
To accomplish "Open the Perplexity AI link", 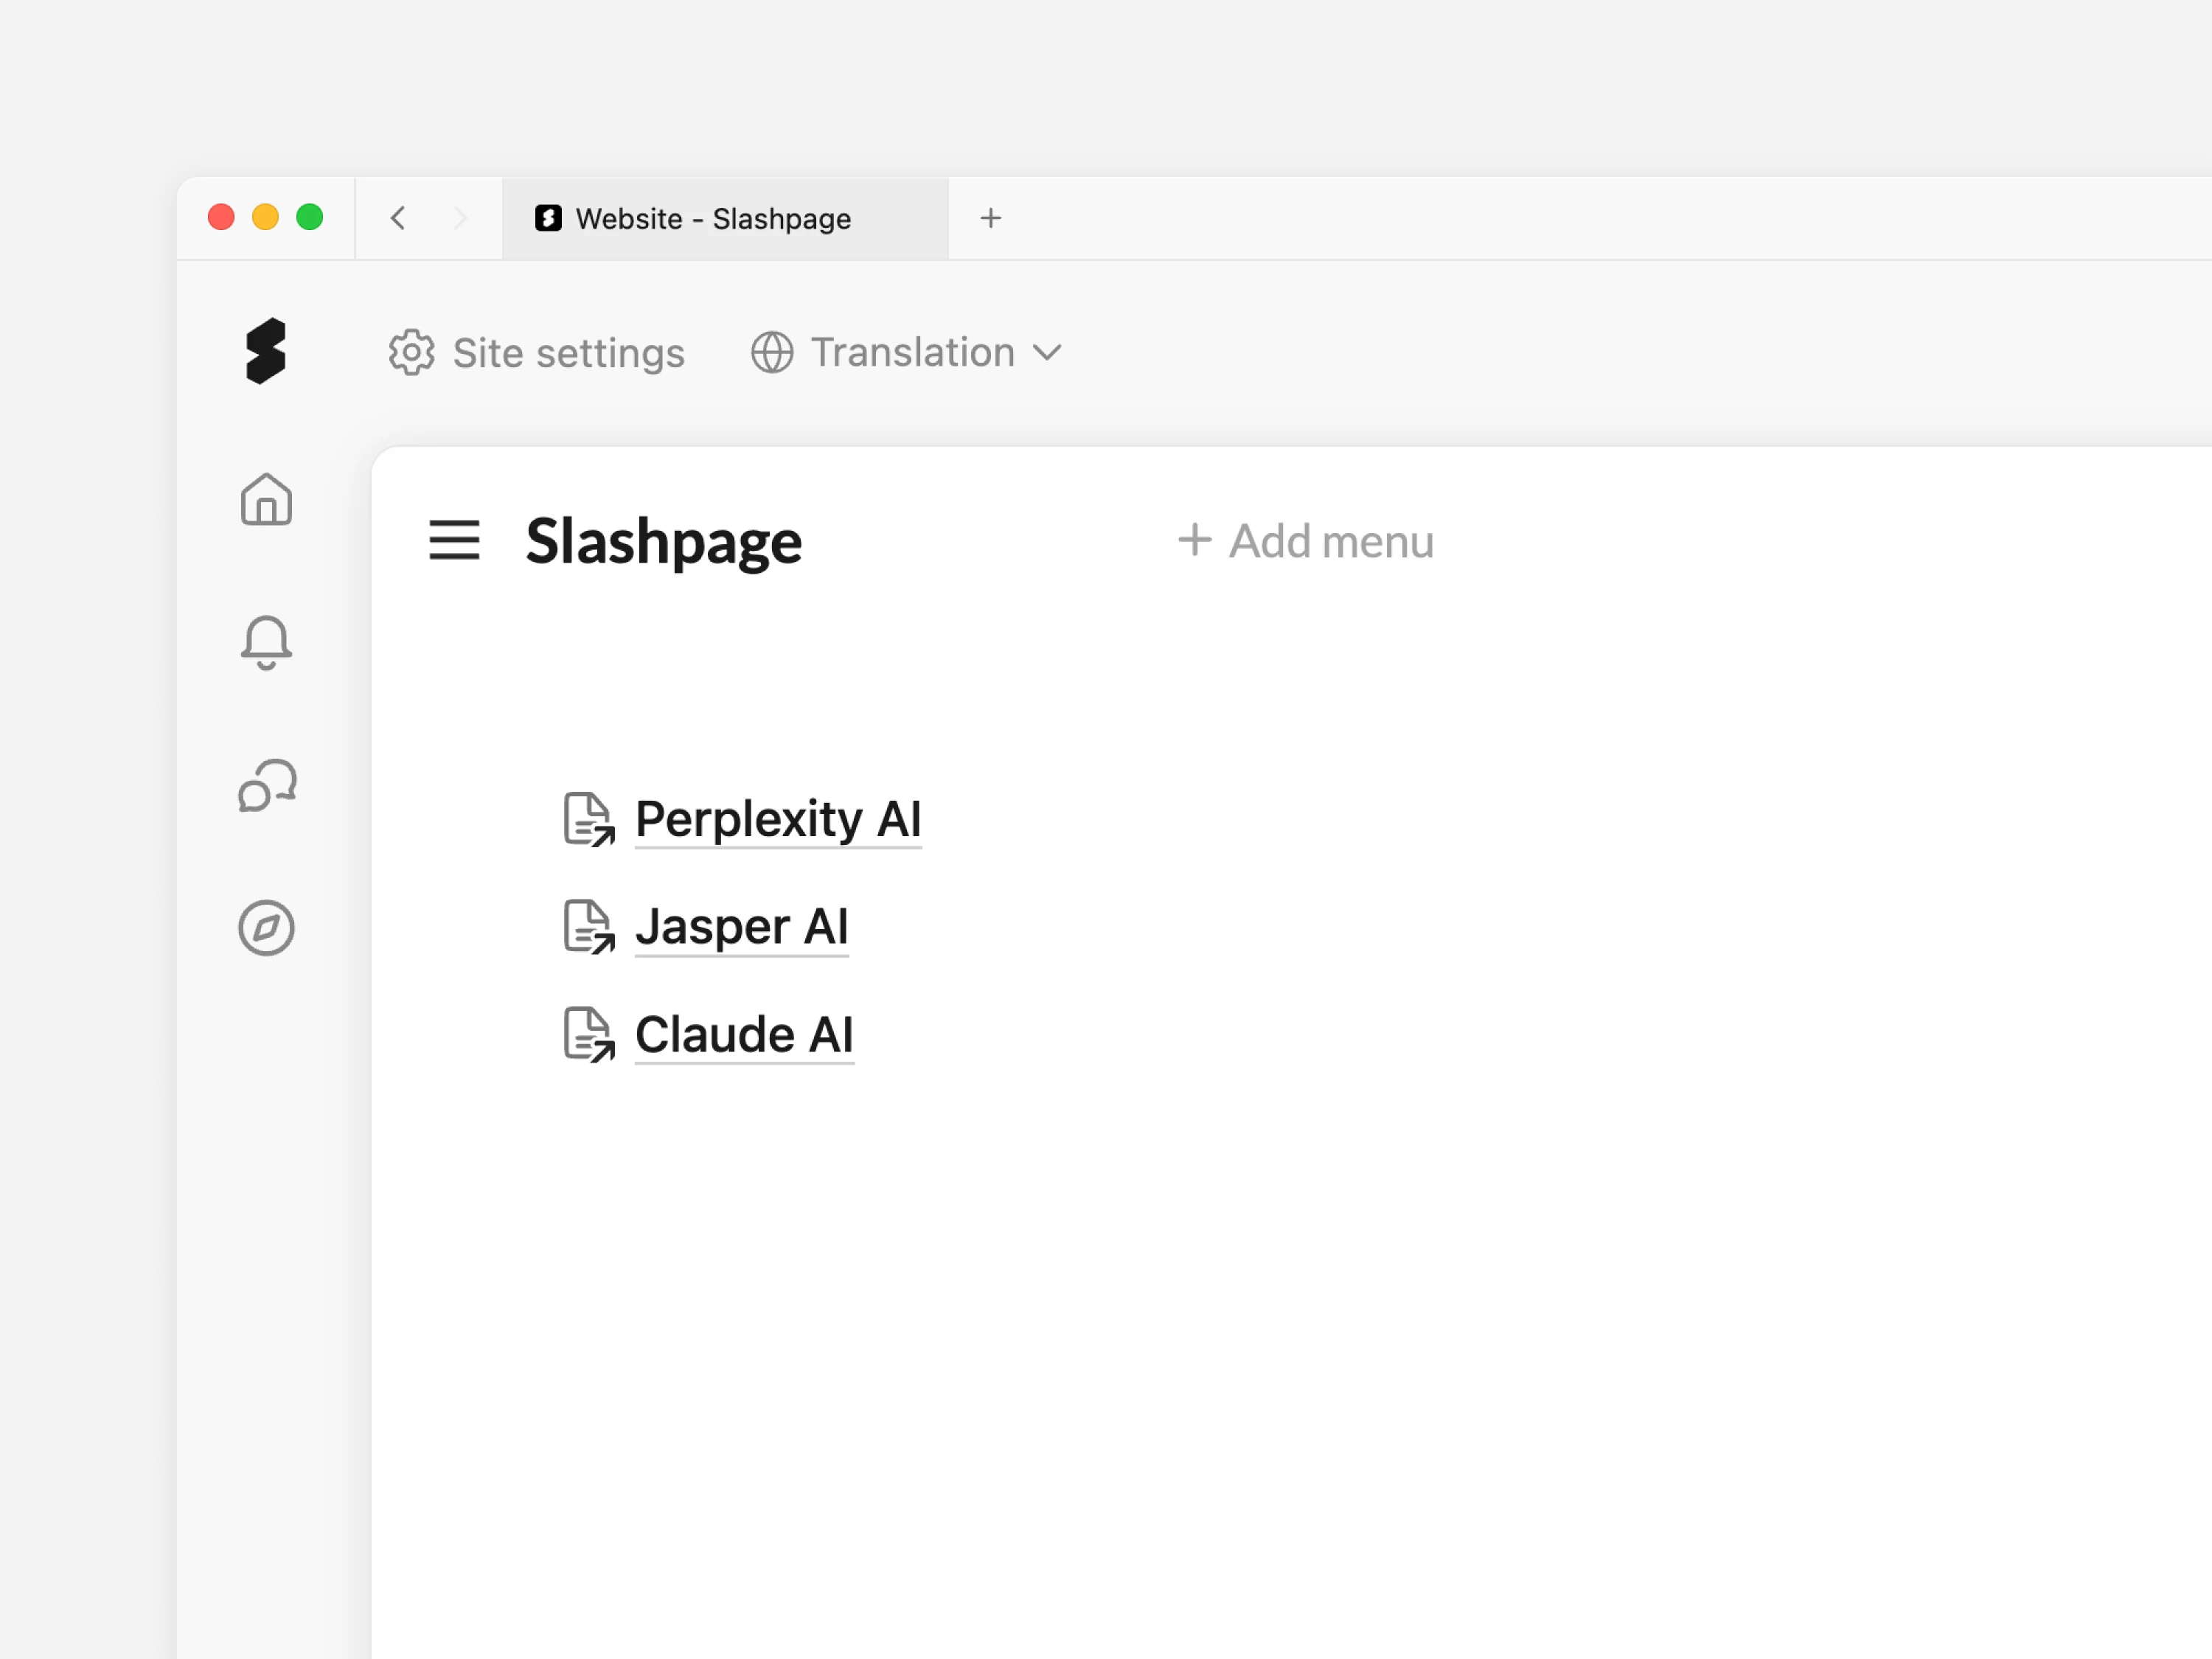I will coord(778,819).
